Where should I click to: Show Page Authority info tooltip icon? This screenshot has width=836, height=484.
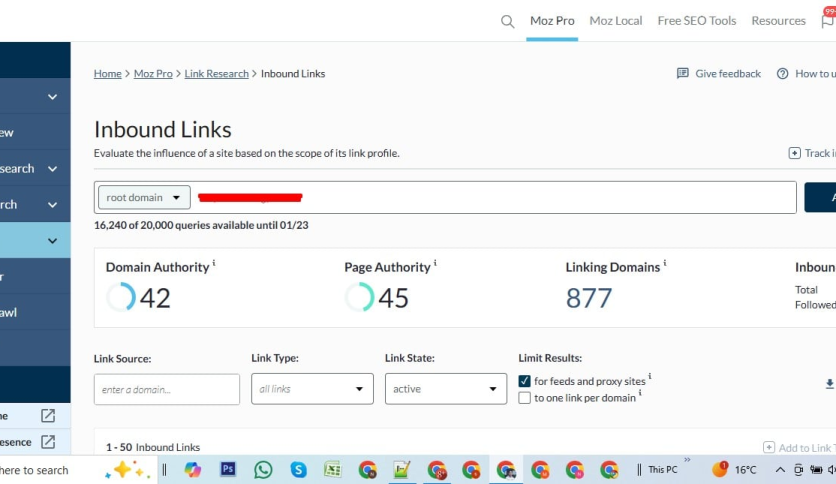coord(435,263)
